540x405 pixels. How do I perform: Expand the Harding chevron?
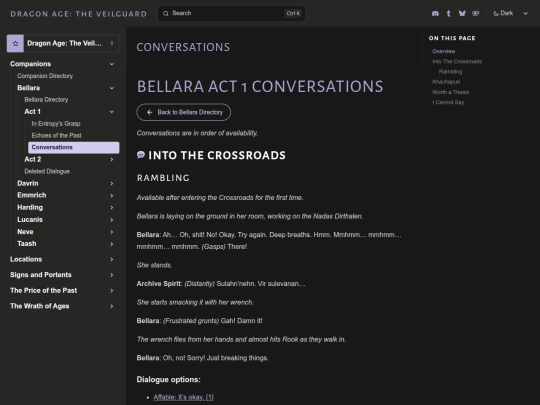112,208
